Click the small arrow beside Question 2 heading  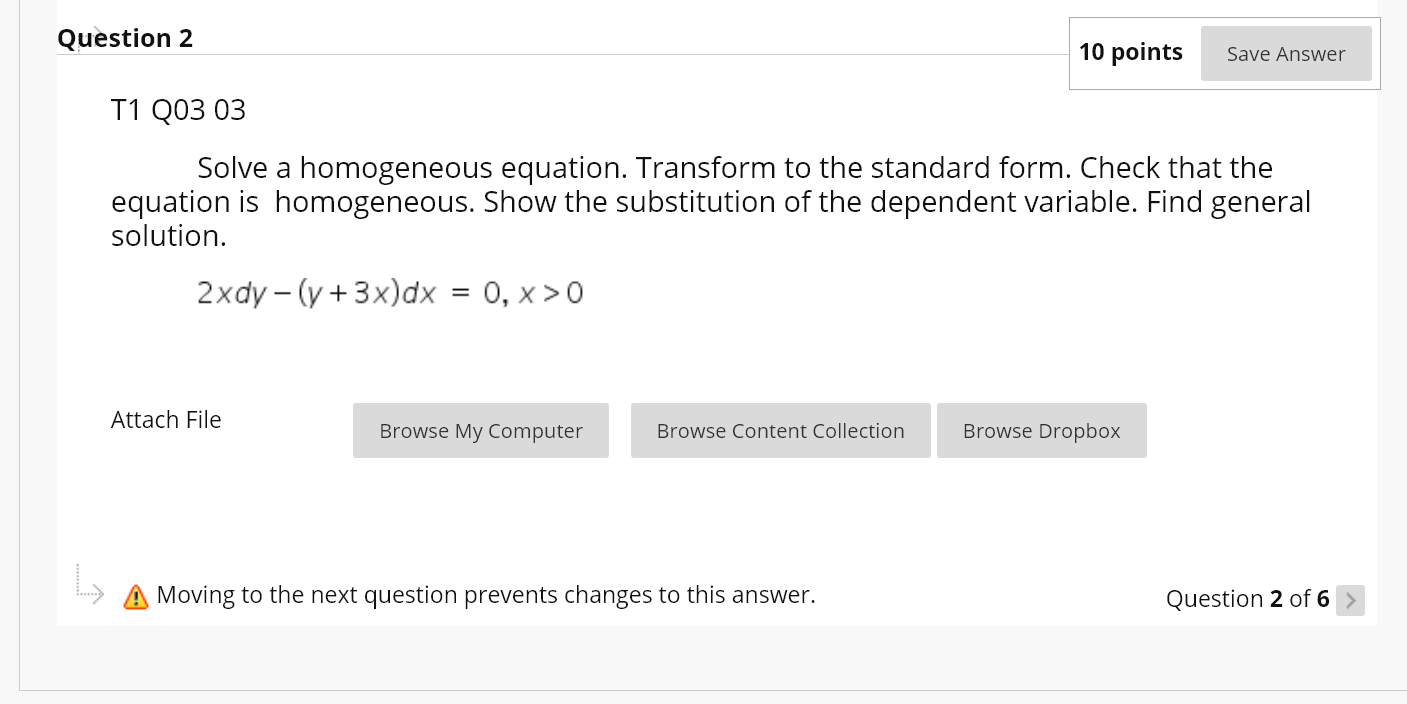[95, 30]
